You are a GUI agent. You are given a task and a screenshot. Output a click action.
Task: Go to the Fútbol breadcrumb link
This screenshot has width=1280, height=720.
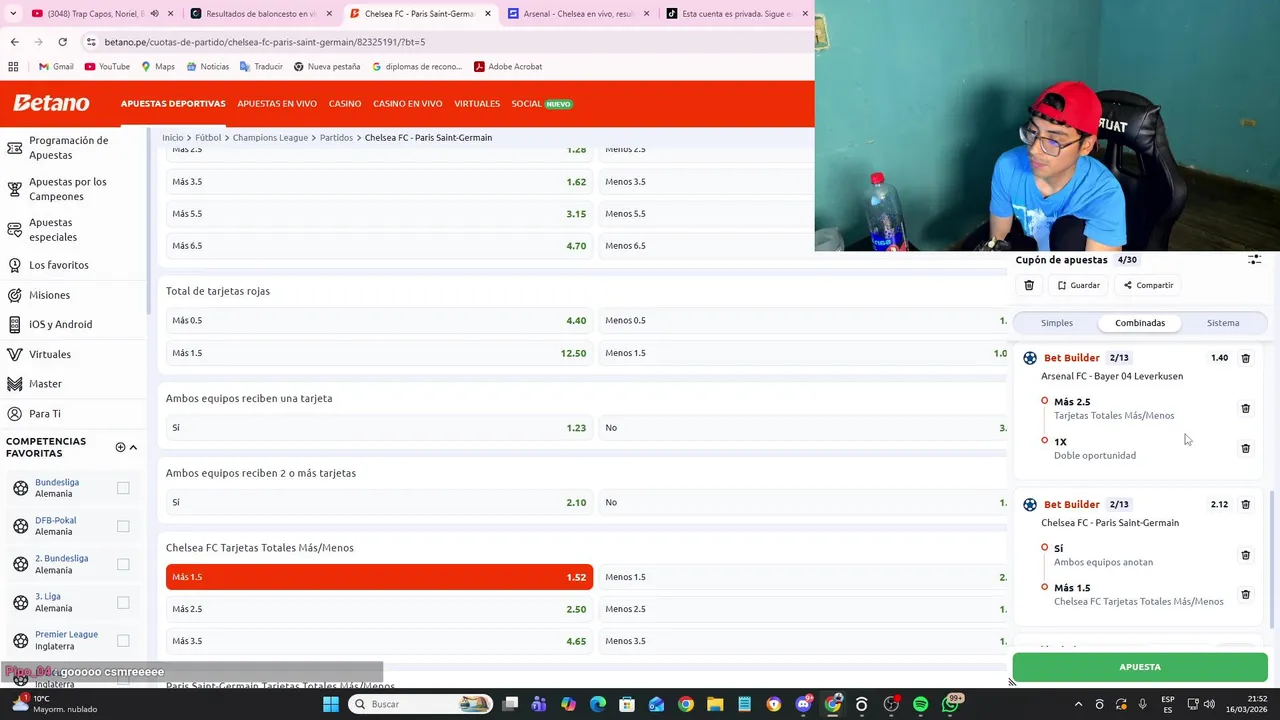(x=208, y=138)
